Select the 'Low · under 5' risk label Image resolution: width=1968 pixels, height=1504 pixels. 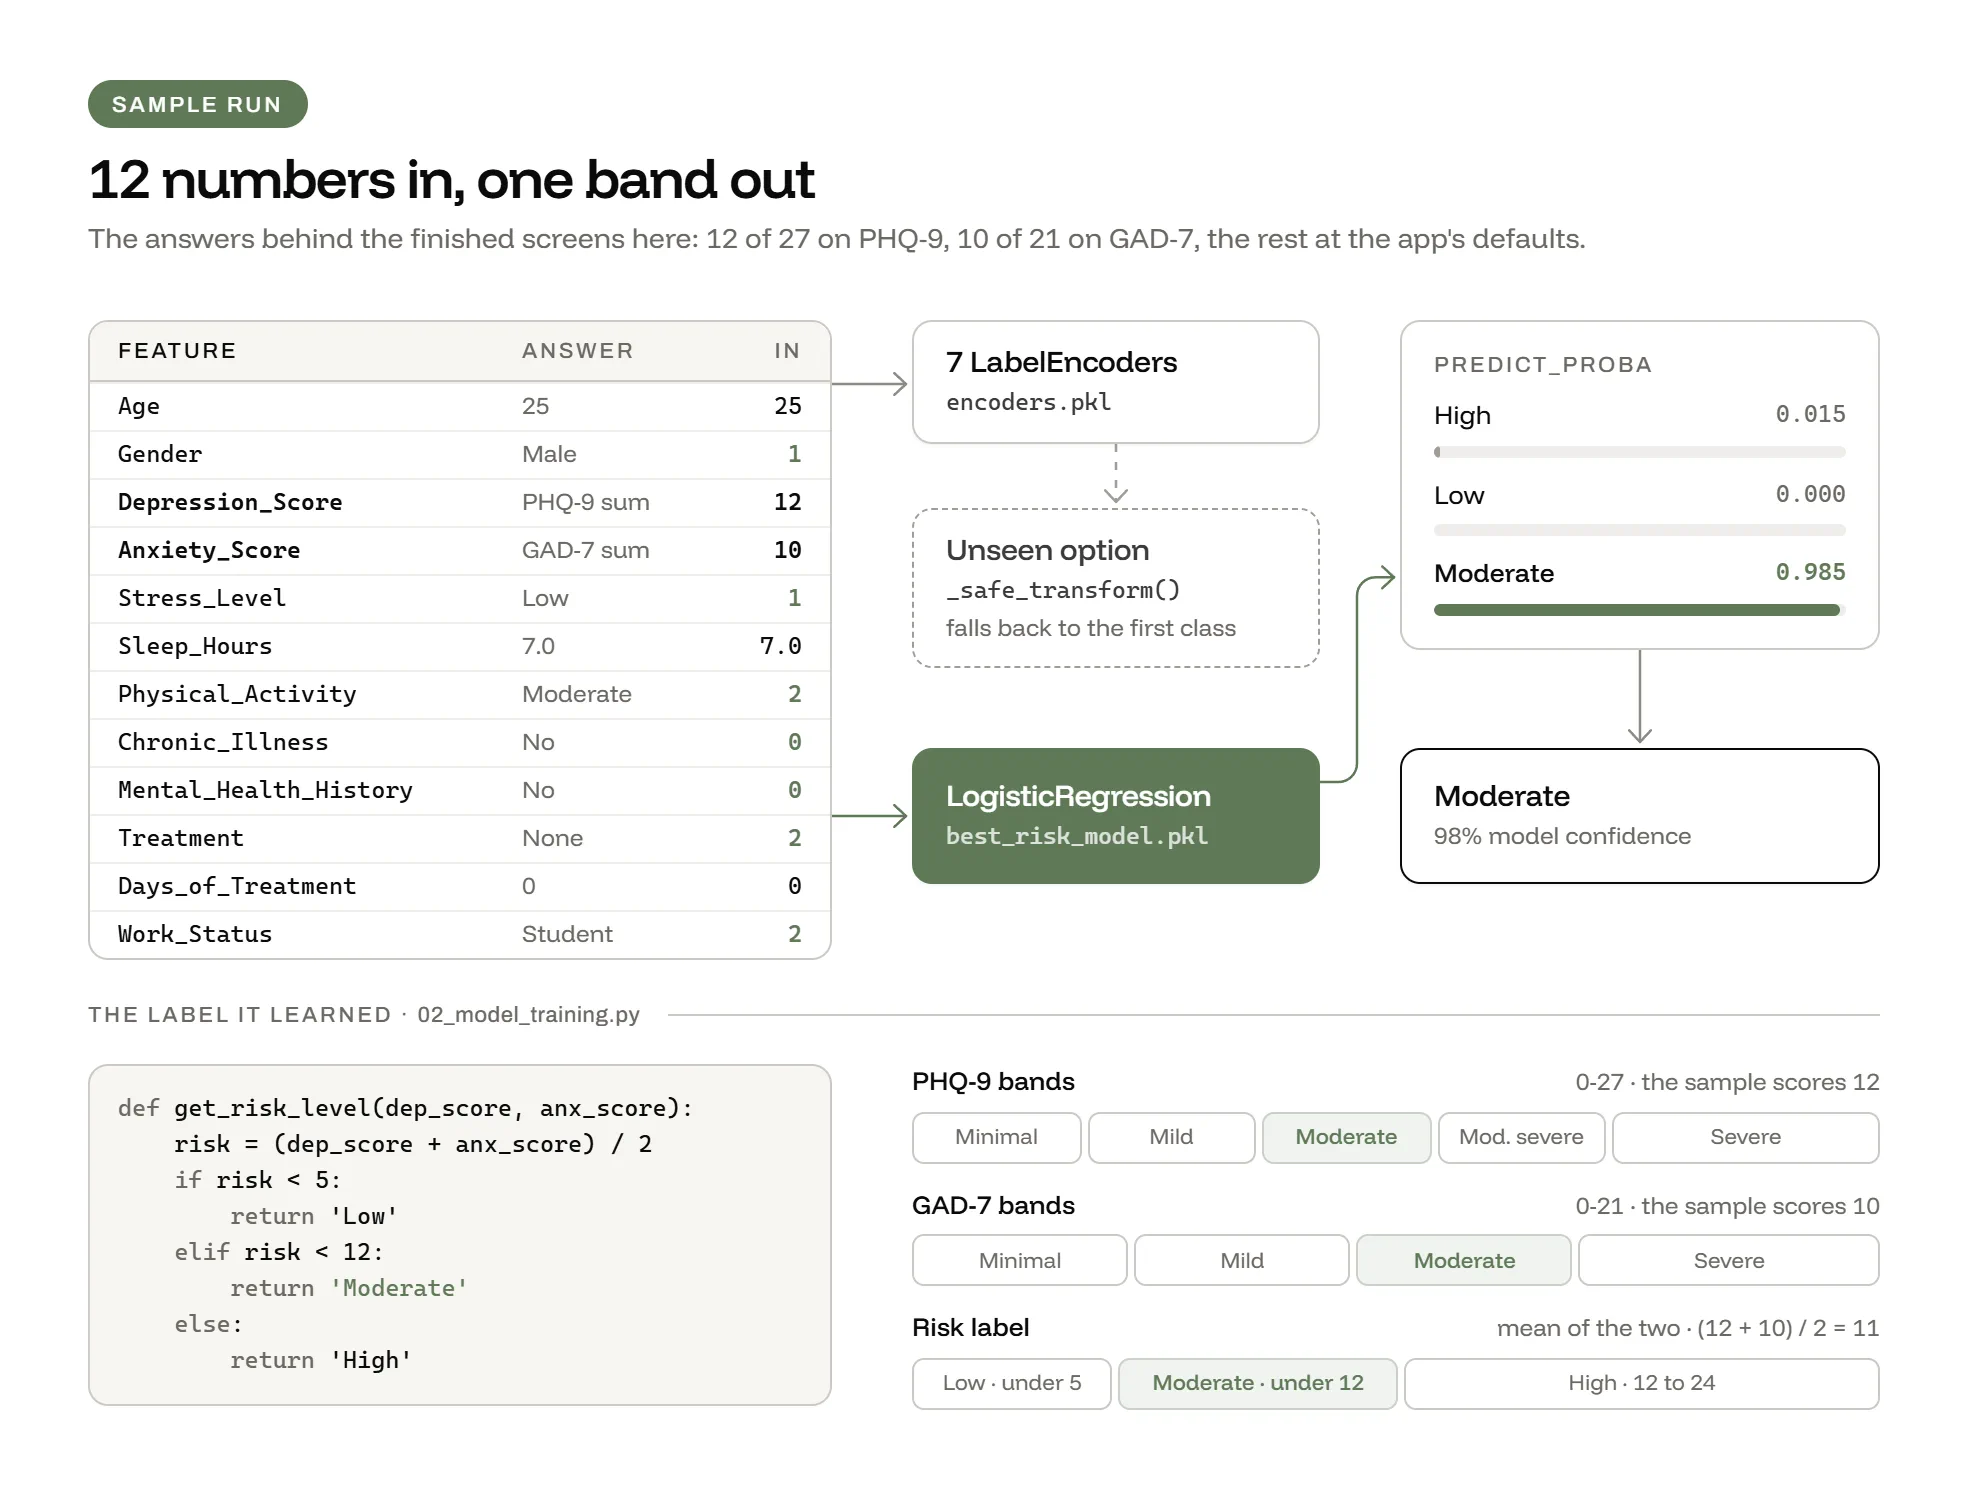coord(1011,1383)
